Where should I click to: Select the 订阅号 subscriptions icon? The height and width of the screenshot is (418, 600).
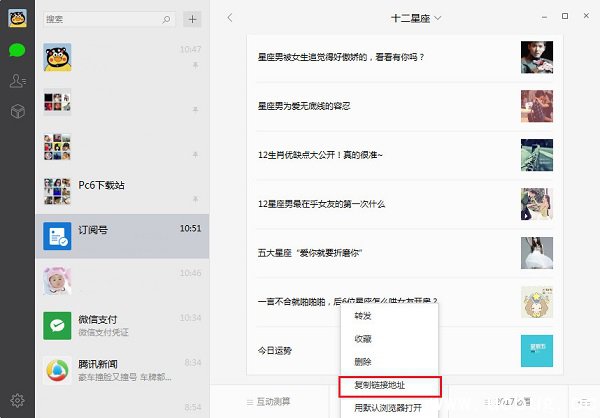coord(57,236)
